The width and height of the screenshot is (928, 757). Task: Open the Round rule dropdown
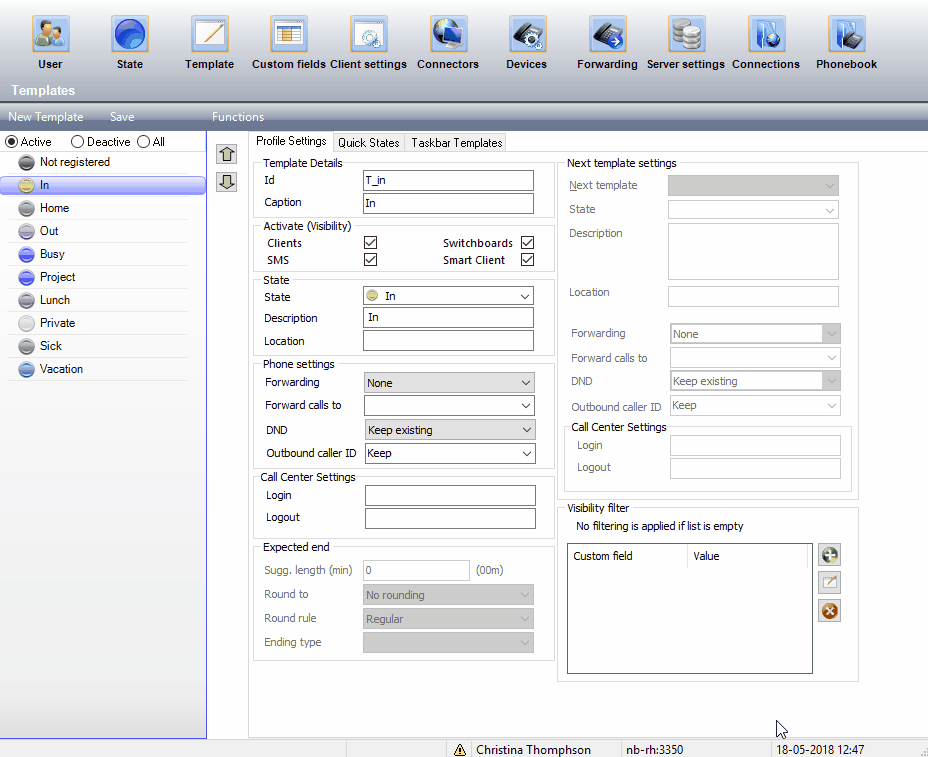coord(448,619)
